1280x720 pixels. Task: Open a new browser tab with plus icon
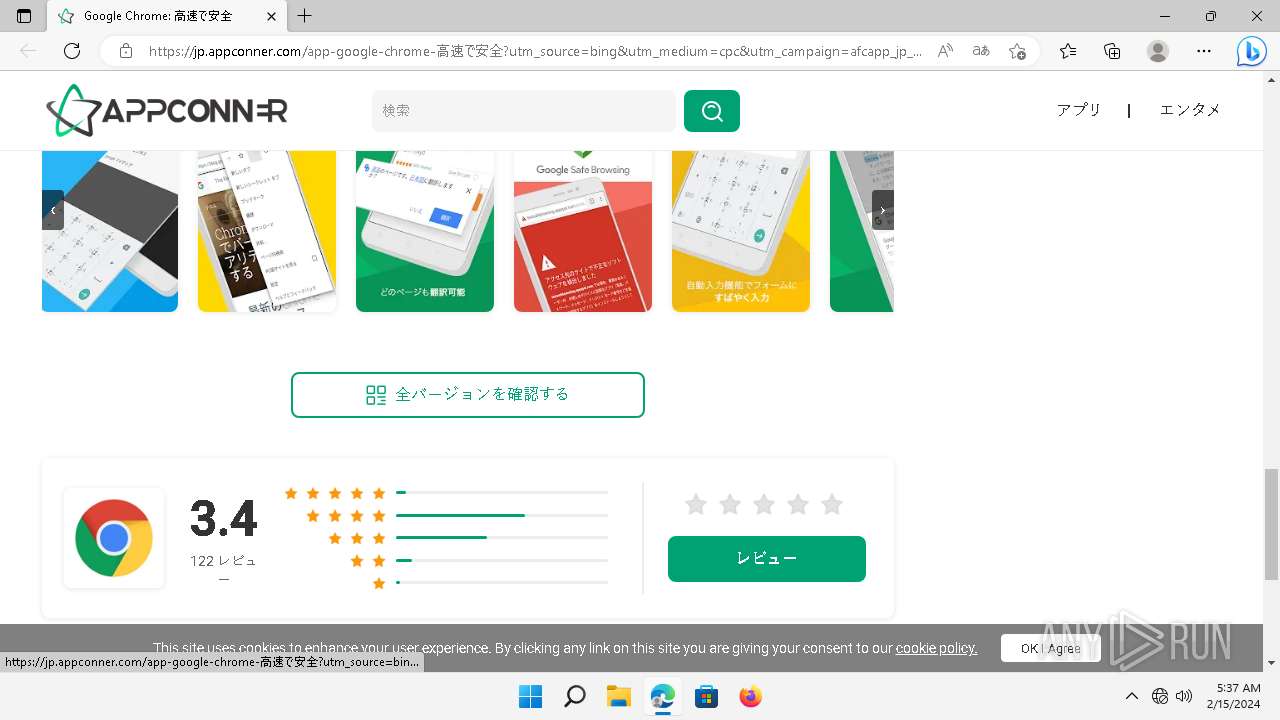pyautogui.click(x=305, y=16)
